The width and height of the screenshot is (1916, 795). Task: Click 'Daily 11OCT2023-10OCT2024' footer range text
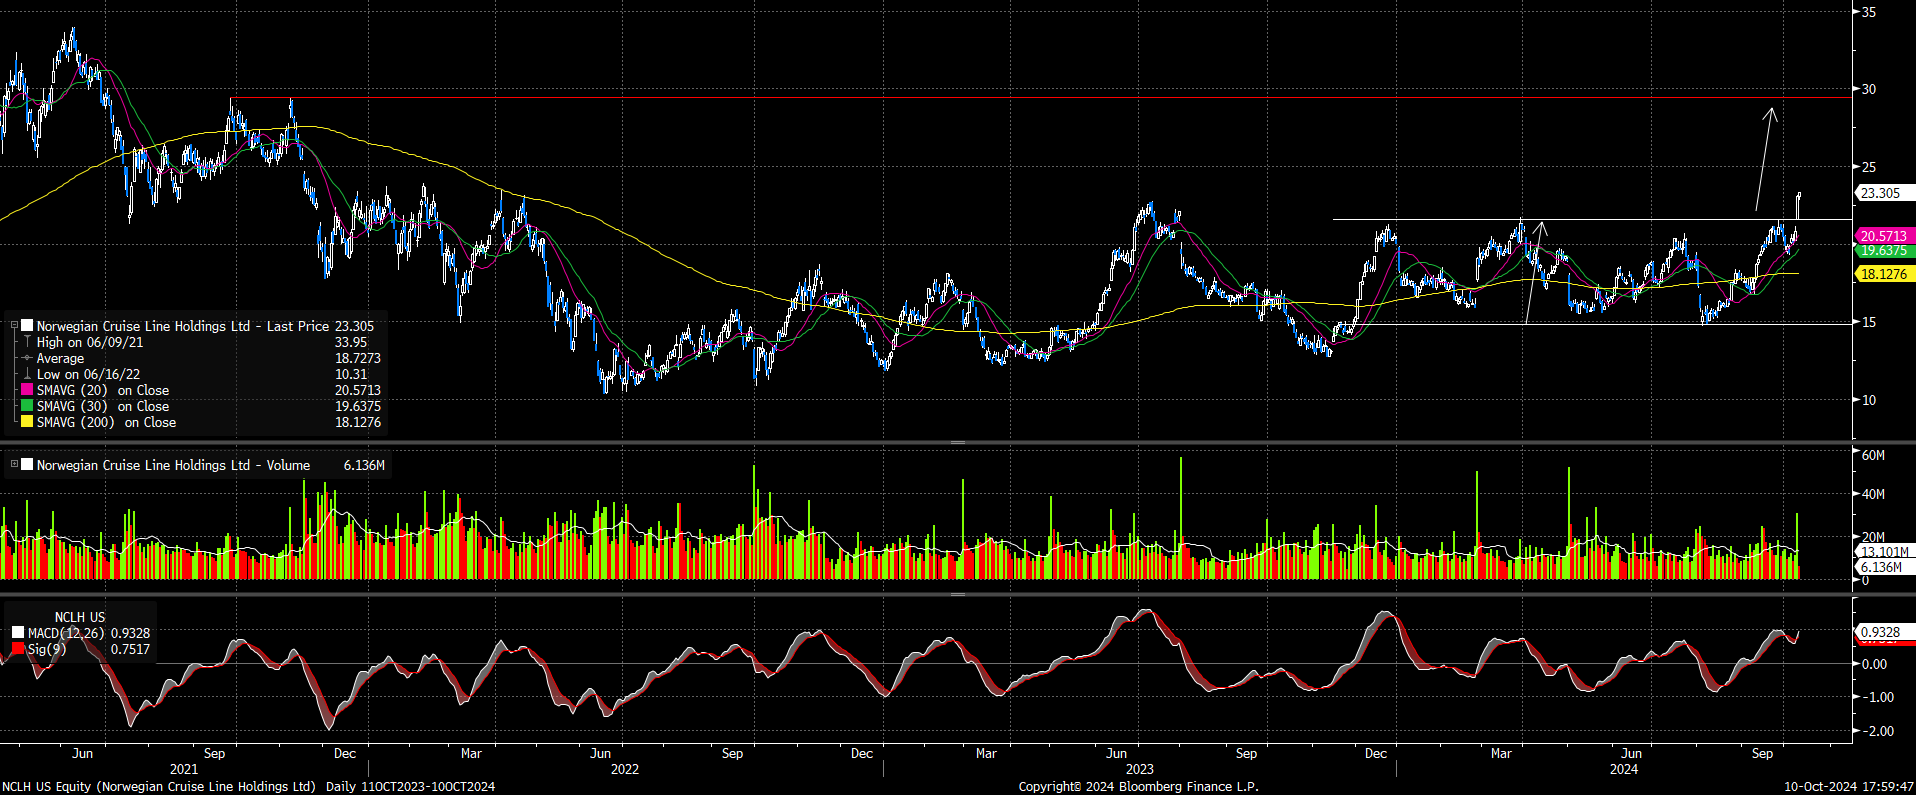(411, 787)
